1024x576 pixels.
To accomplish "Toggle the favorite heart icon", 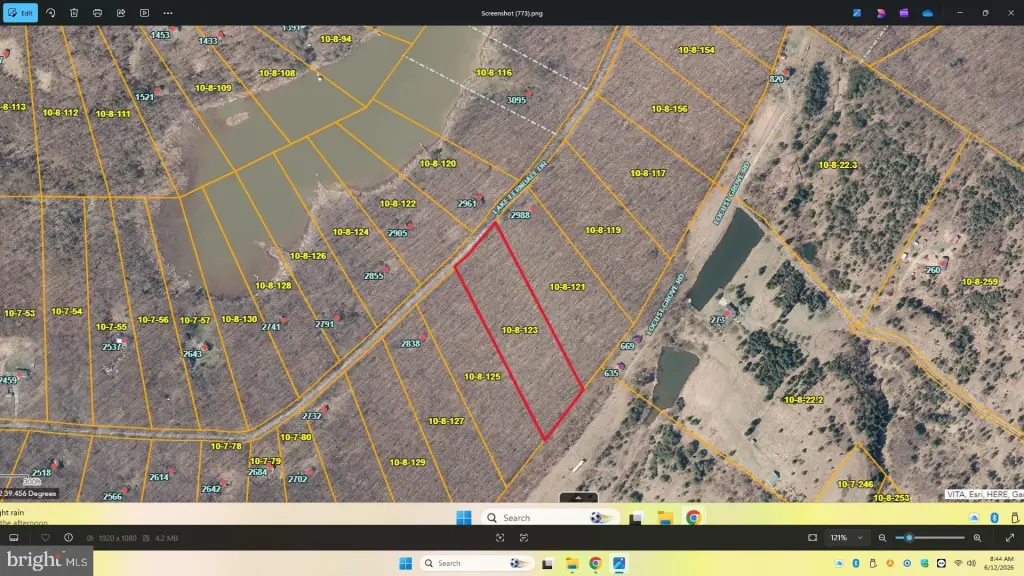I will click(45, 537).
